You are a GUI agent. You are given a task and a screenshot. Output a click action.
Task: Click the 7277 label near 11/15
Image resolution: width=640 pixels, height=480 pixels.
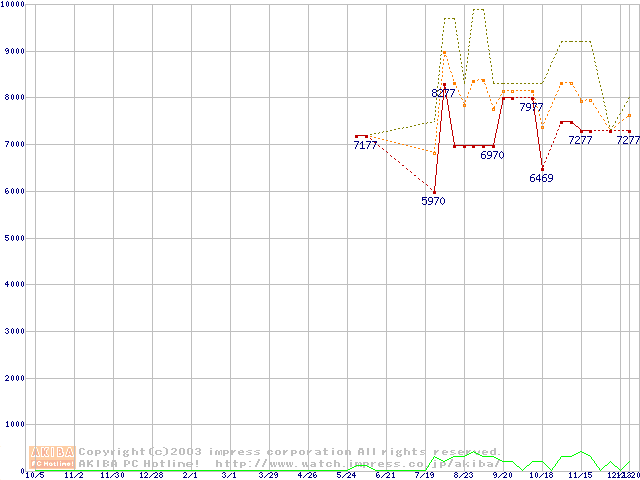point(580,141)
